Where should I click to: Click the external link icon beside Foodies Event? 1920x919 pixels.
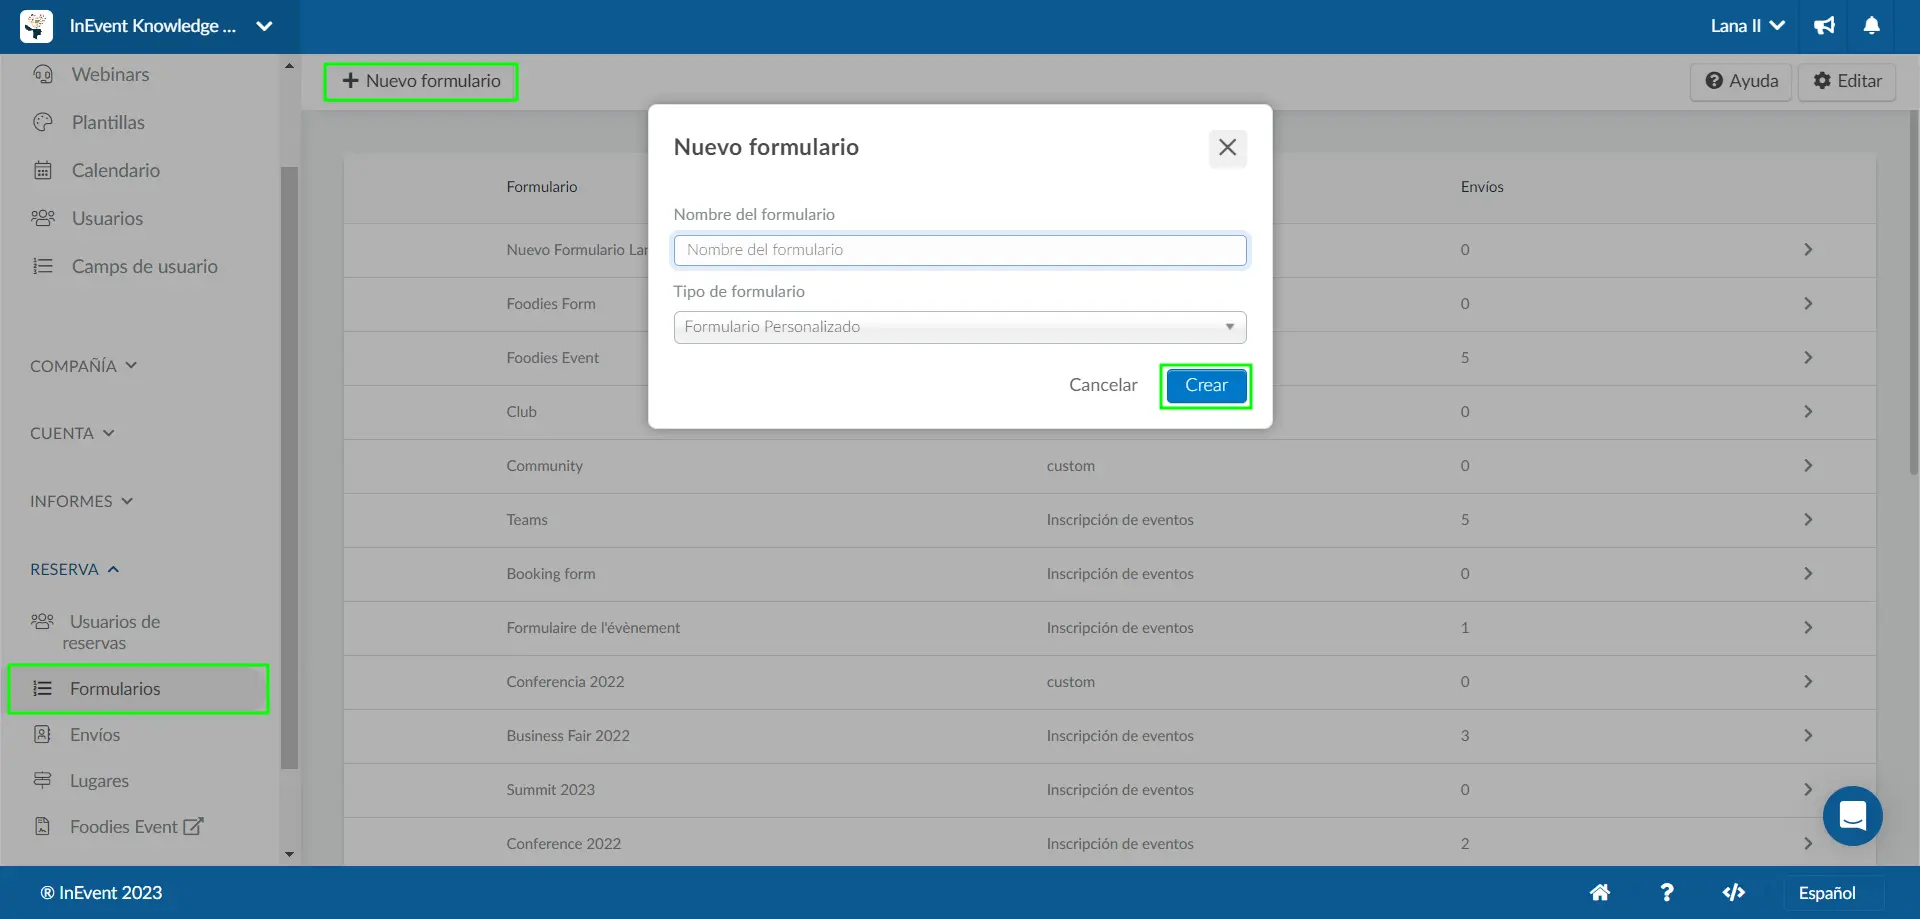coord(193,827)
